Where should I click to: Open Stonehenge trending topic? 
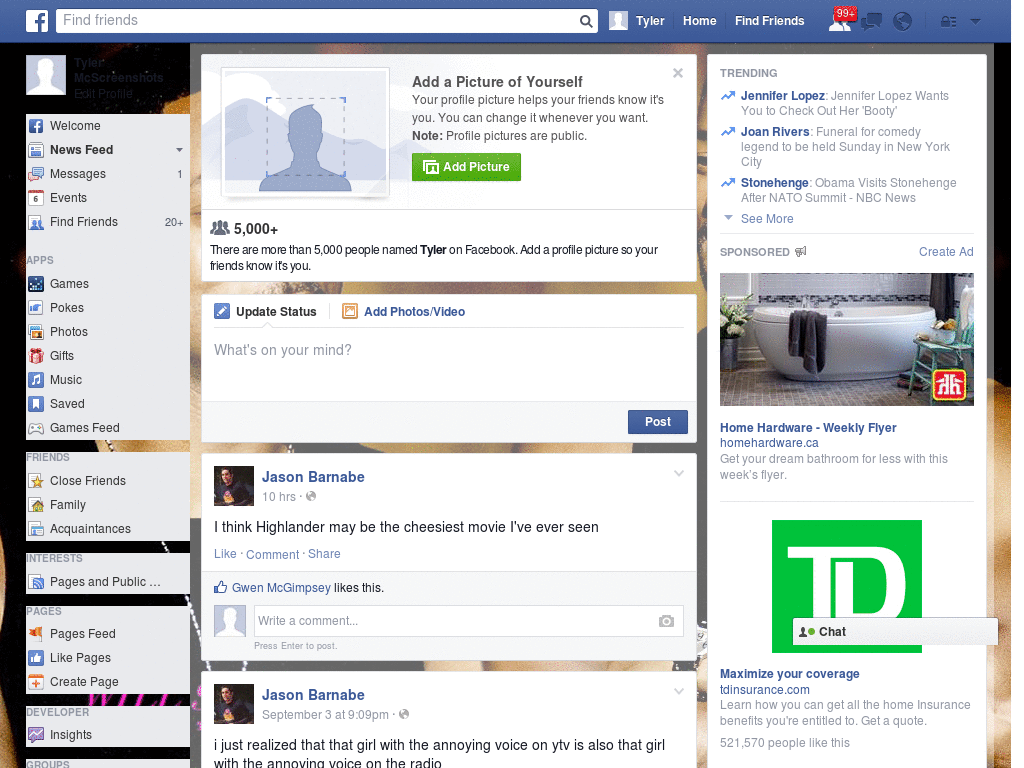tap(775, 183)
